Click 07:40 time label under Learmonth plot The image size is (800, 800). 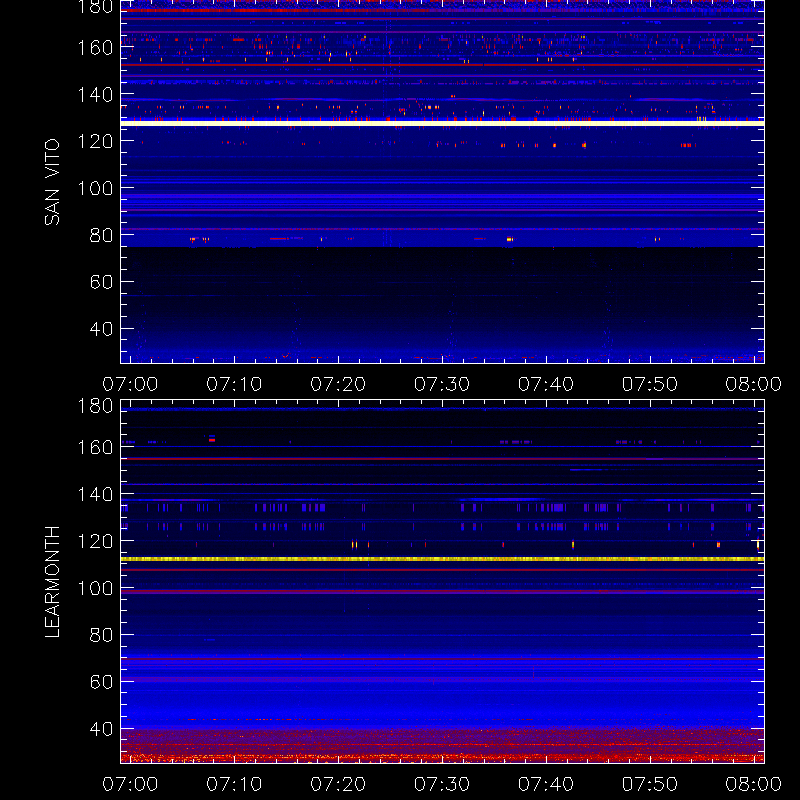pos(546,784)
